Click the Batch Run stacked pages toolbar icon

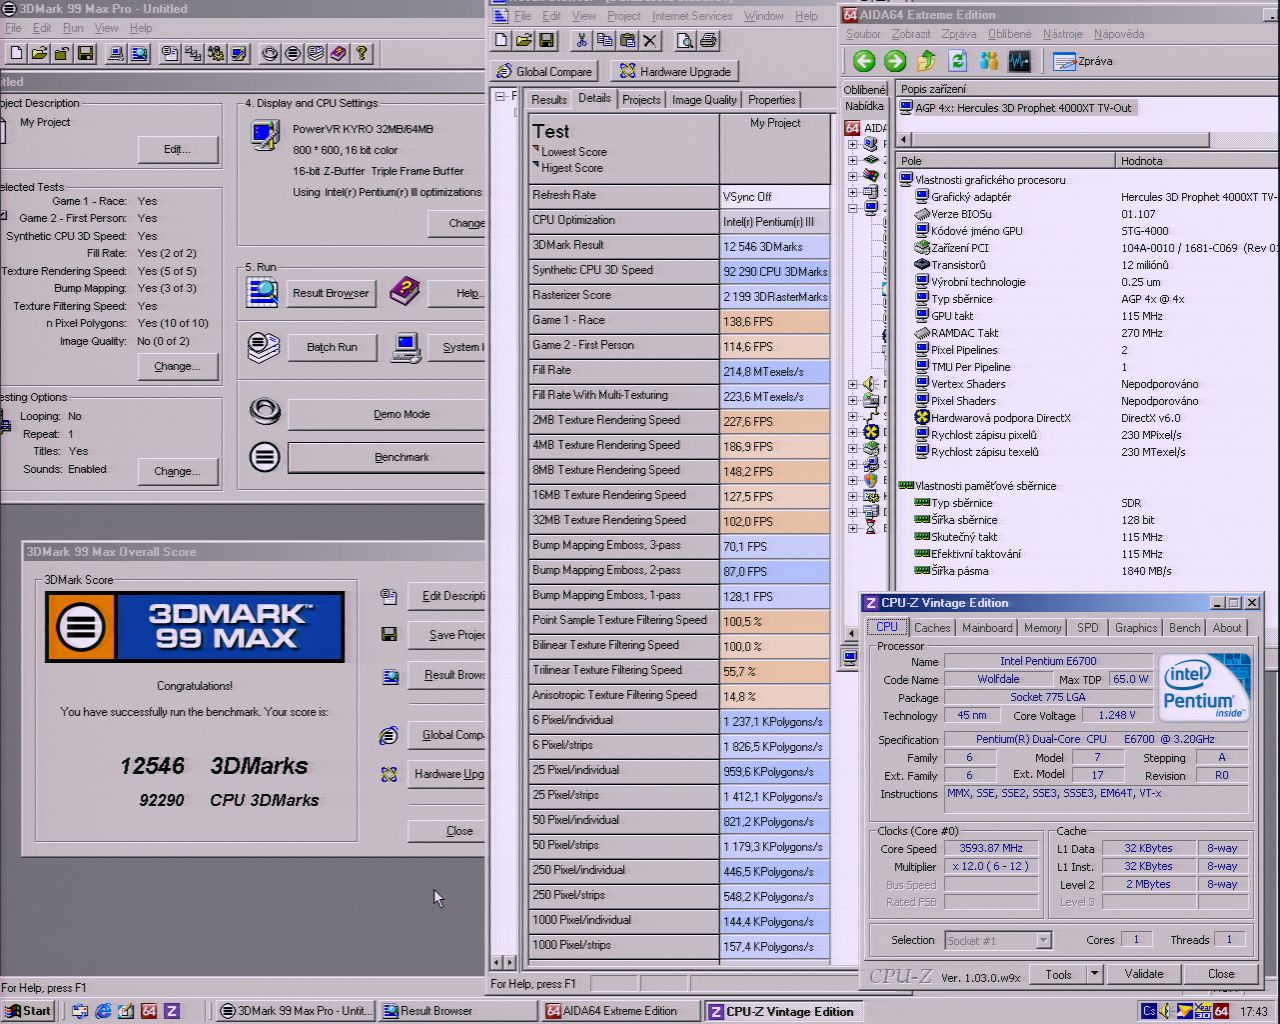(x=315, y=53)
